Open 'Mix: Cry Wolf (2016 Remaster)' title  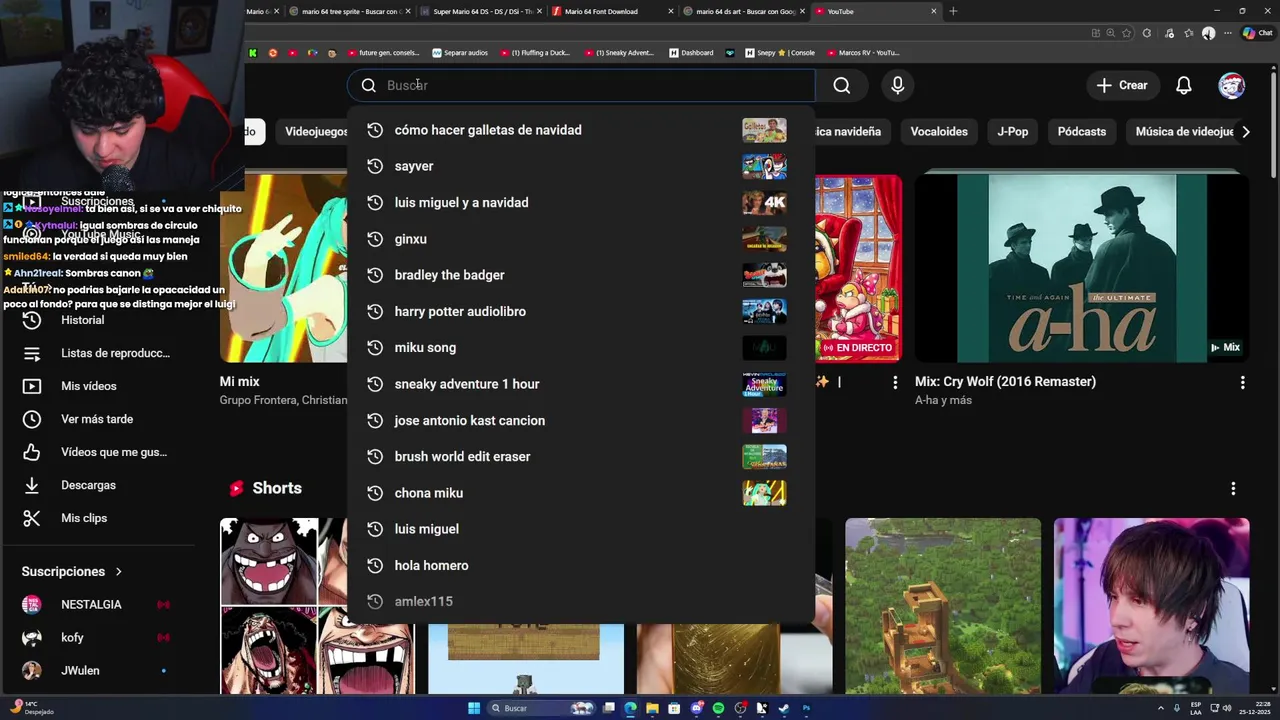click(x=1005, y=382)
